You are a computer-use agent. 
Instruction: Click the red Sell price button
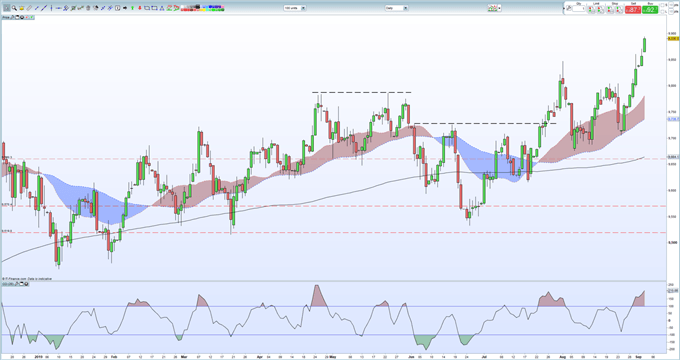[633, 10]
